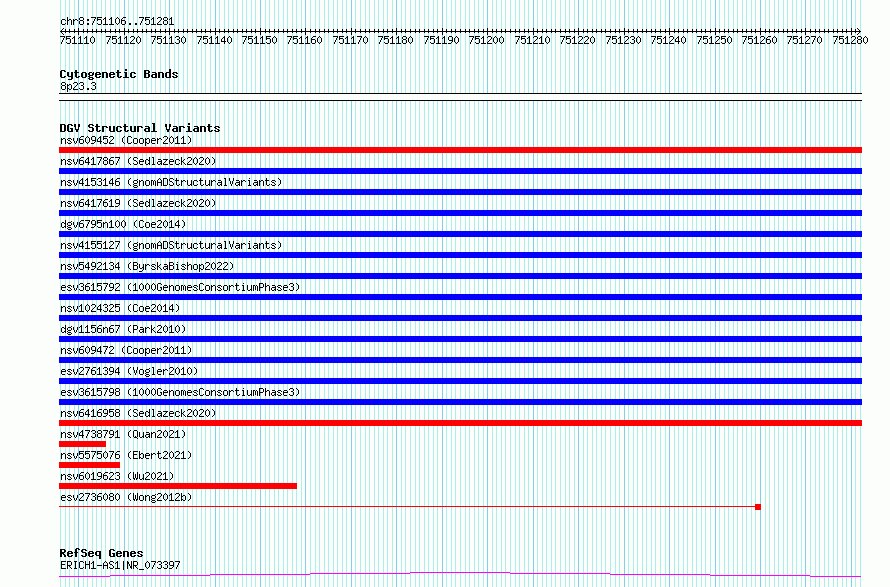This screenshot has width=890, height=587.
Task: Click the Cytogenetic Bands track title
Action: tap(119, 74)
